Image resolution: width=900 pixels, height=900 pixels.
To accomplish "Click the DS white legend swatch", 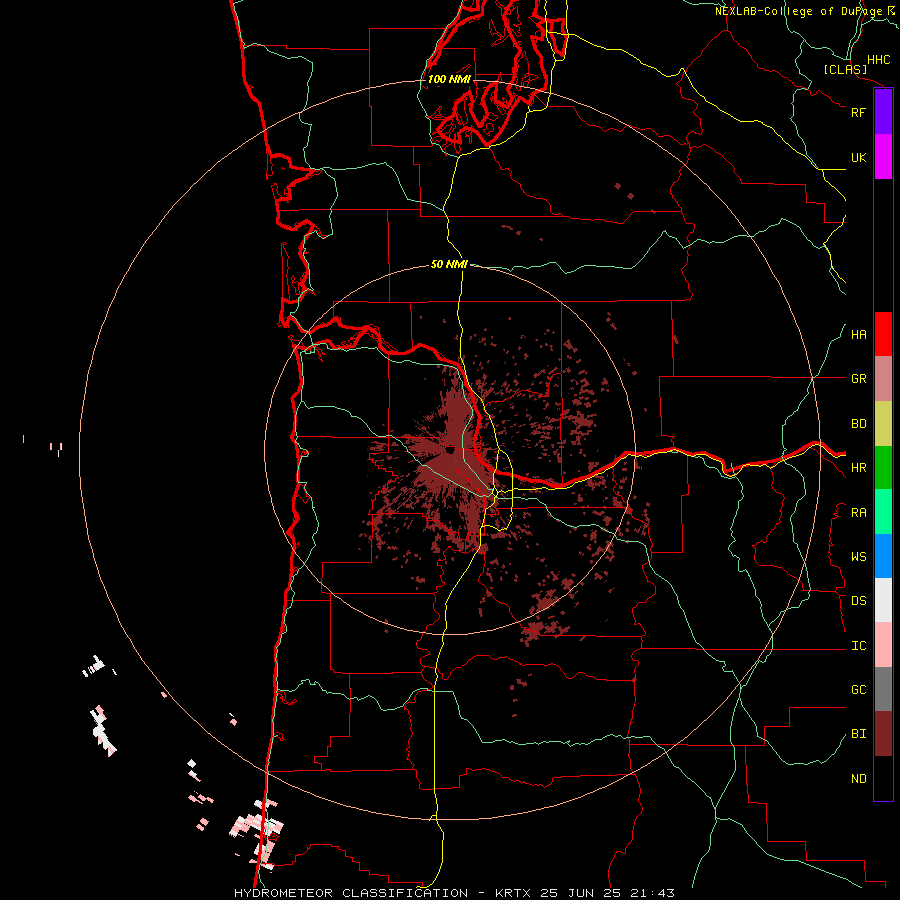I will tap(883, 600).
